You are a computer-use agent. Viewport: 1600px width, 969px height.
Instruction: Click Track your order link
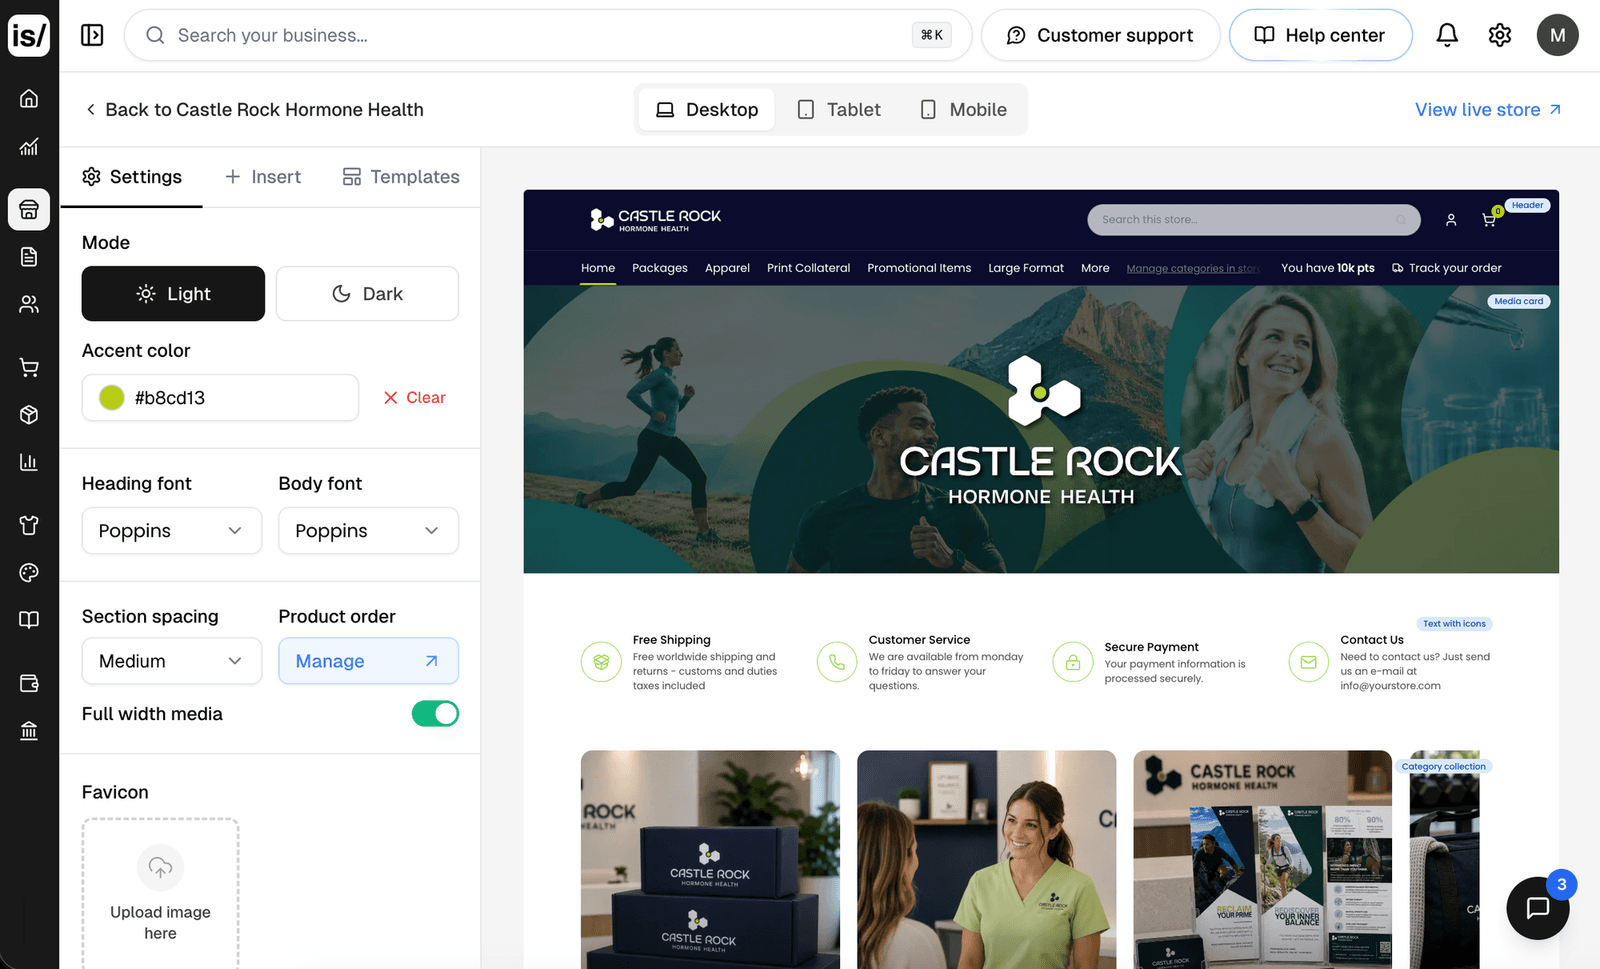click(1446, 268)
